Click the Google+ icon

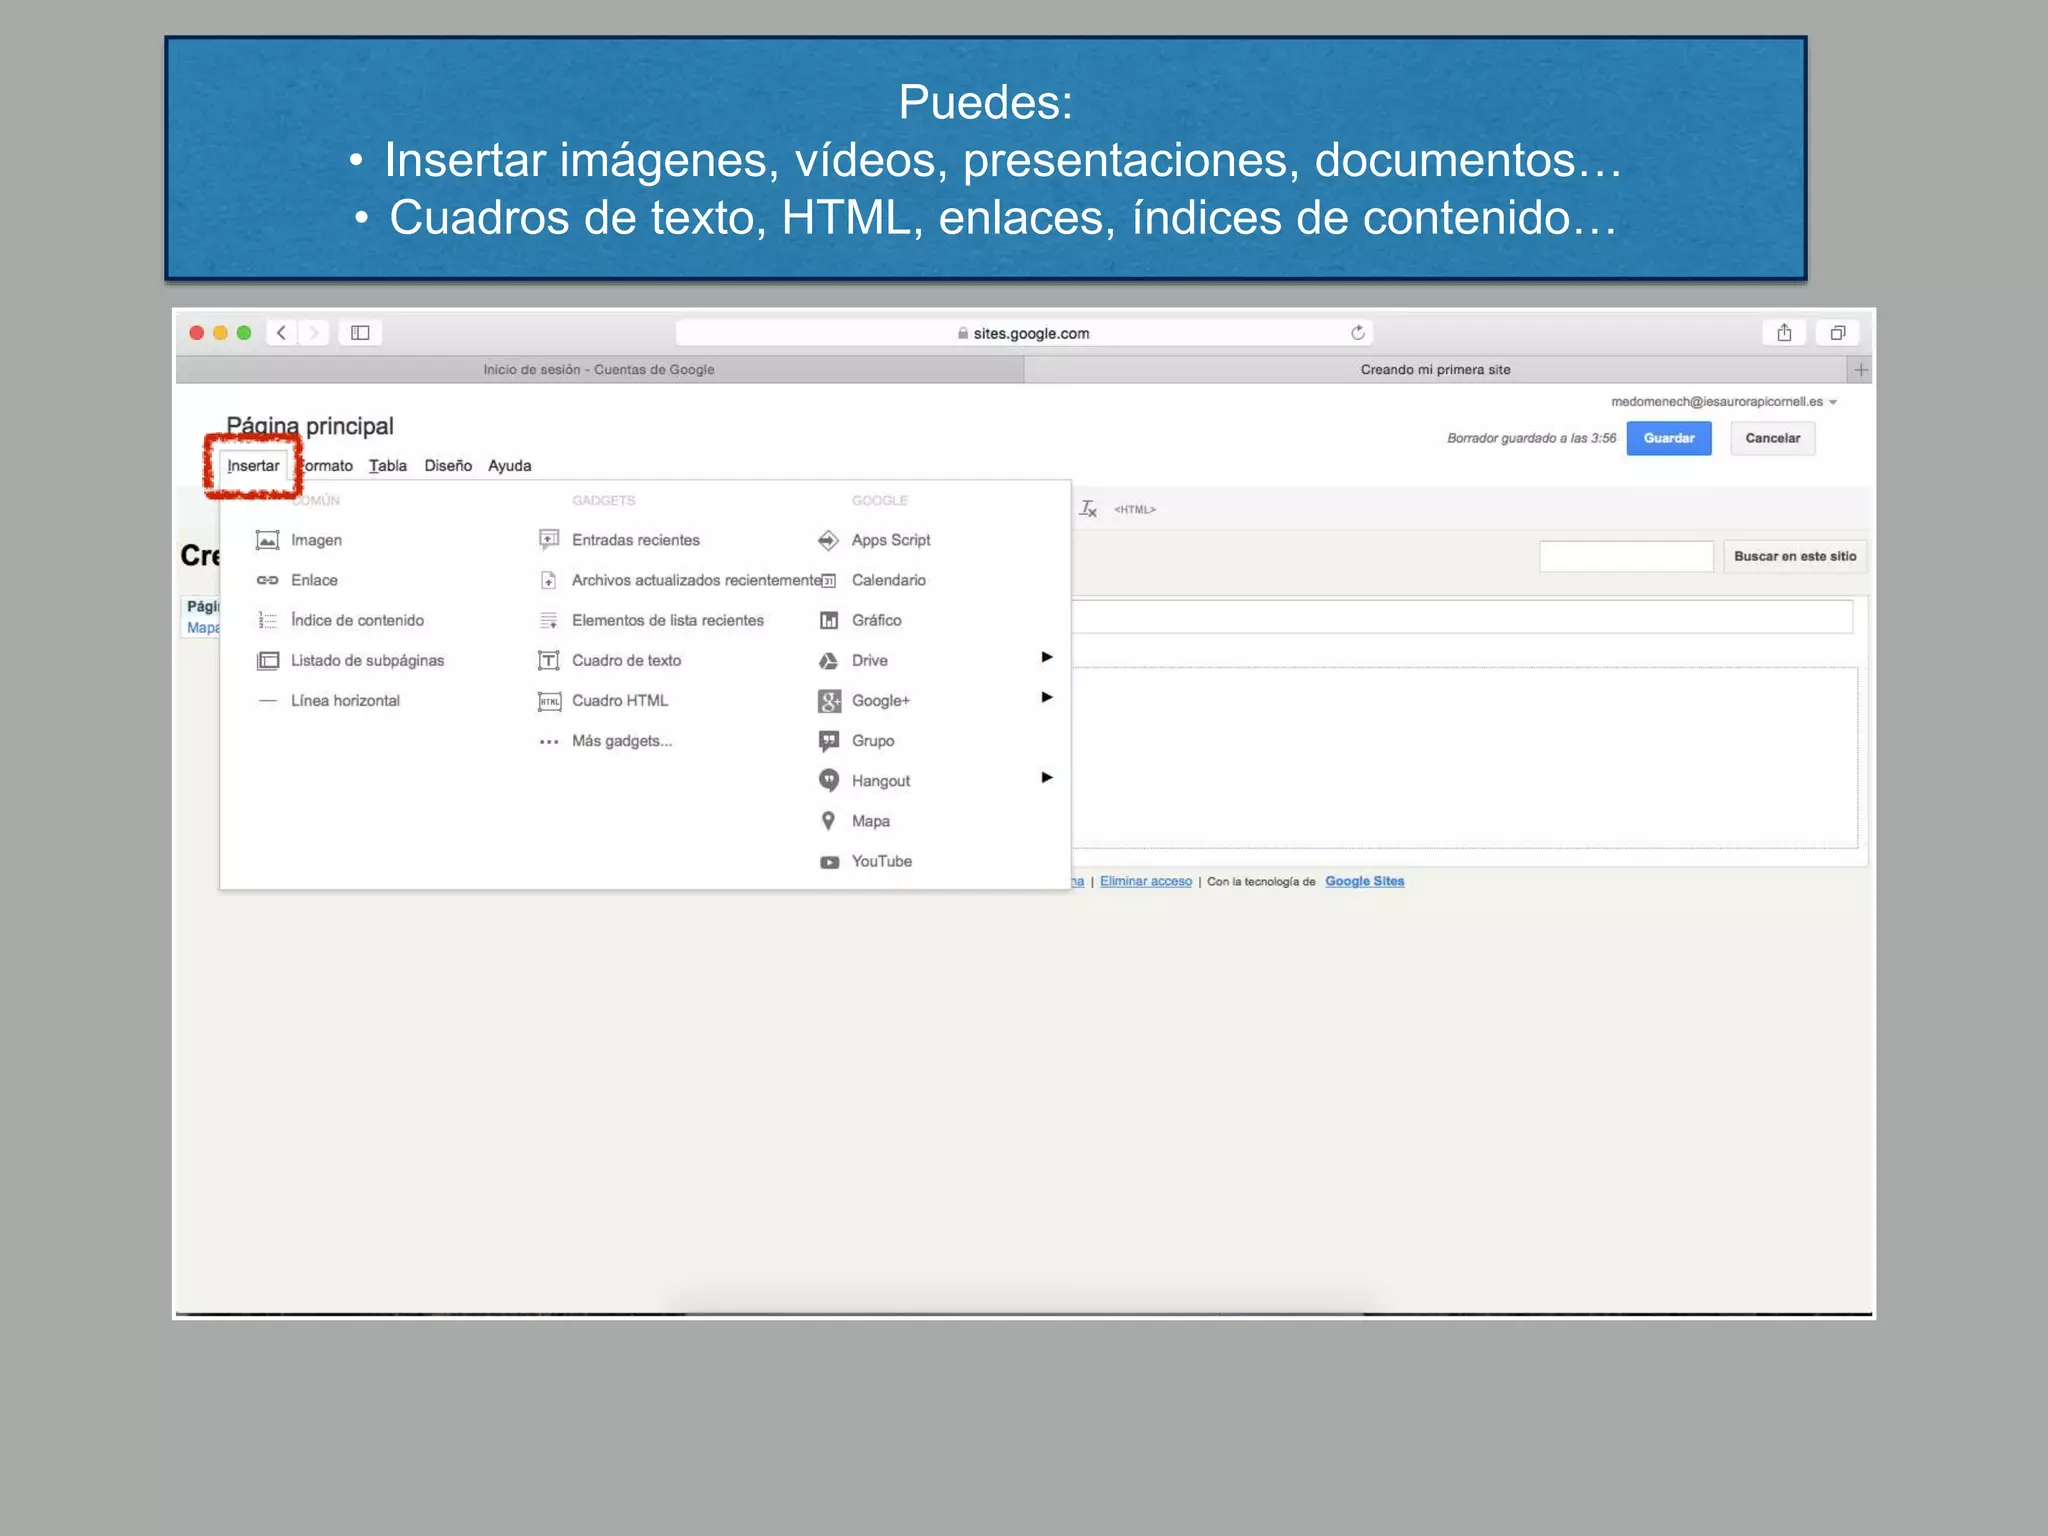[829, 701]
